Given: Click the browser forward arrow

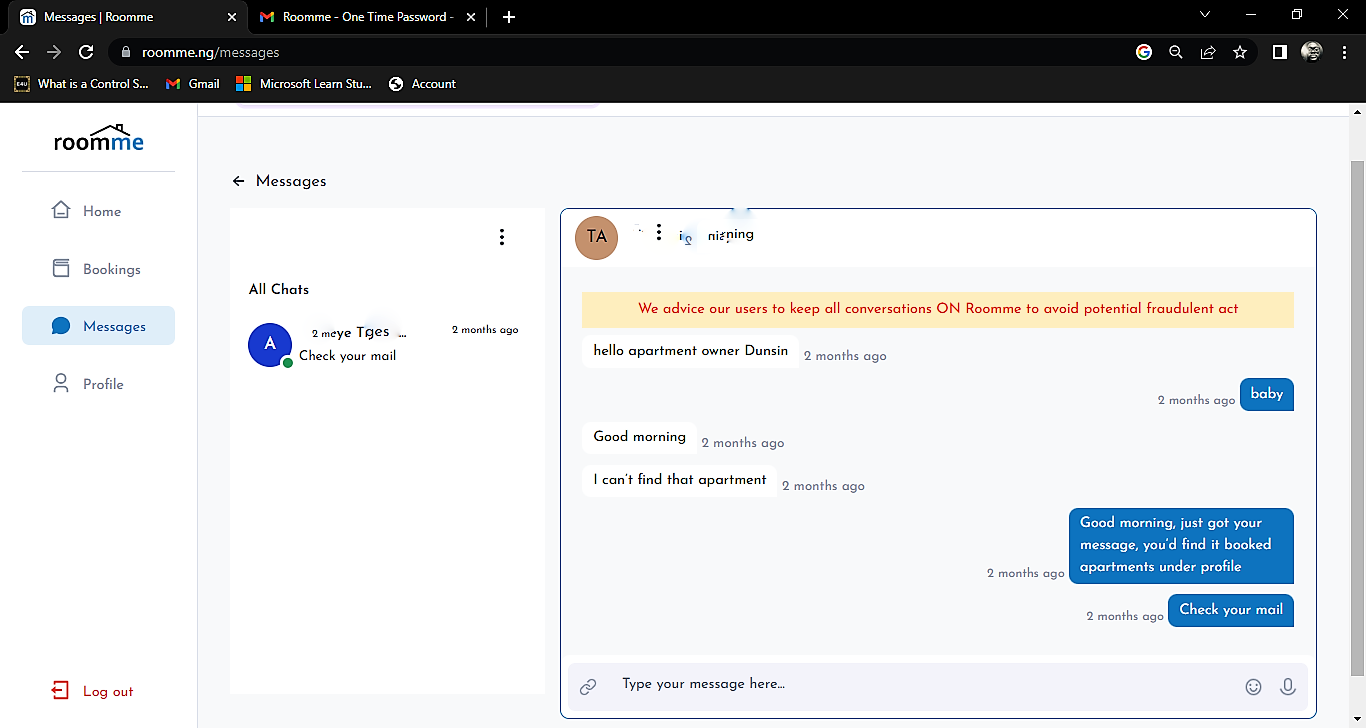Looking at the screenshot, I should pos(54,52).
